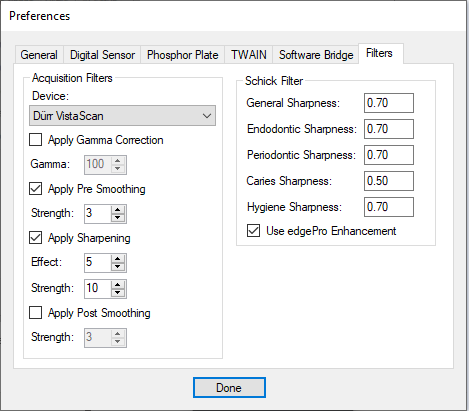Enable Apply Gamma Correction checkbox
The width and height of the screenshot is (469, 411).
[35, 140]
